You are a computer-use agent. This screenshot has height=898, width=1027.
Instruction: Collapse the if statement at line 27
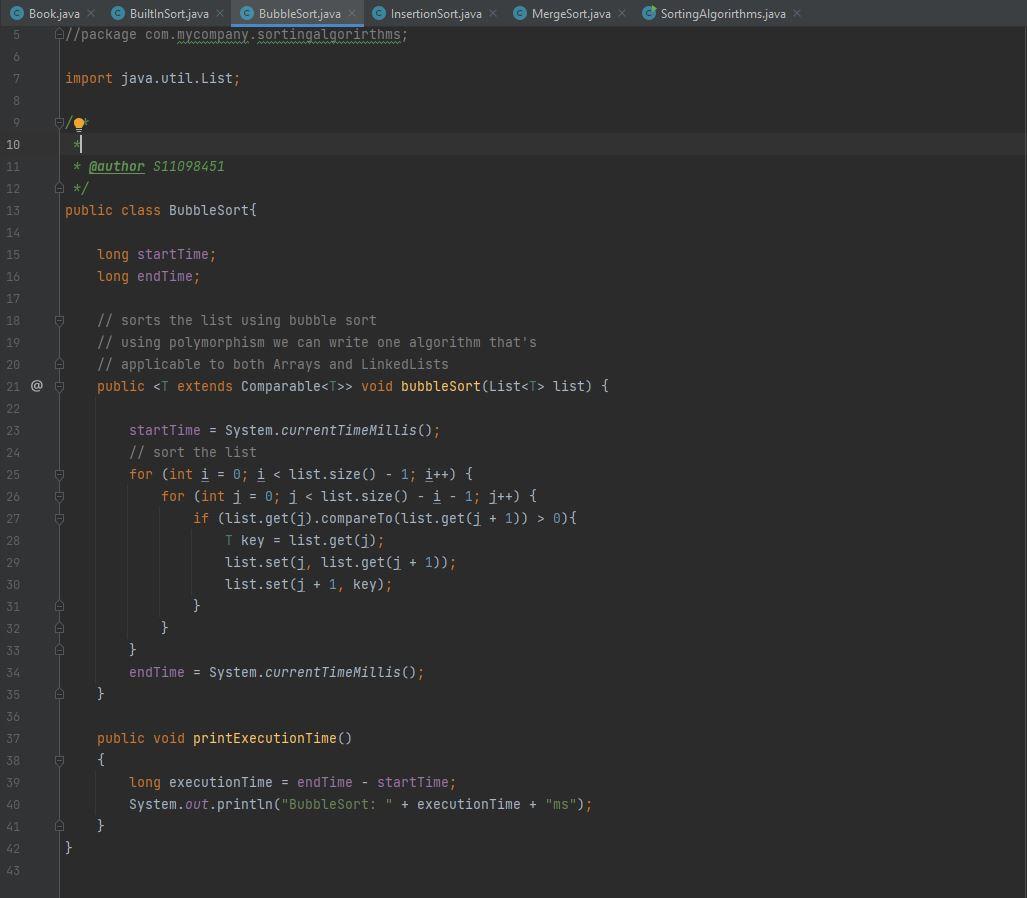(x=60, y=518)
